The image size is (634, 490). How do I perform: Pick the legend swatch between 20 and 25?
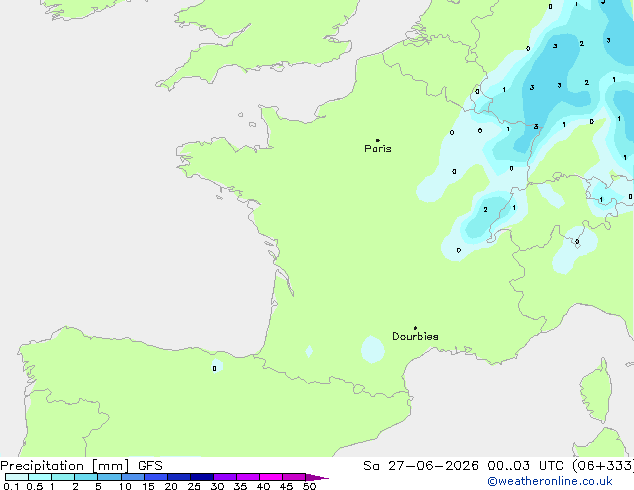tap(179, 477)
